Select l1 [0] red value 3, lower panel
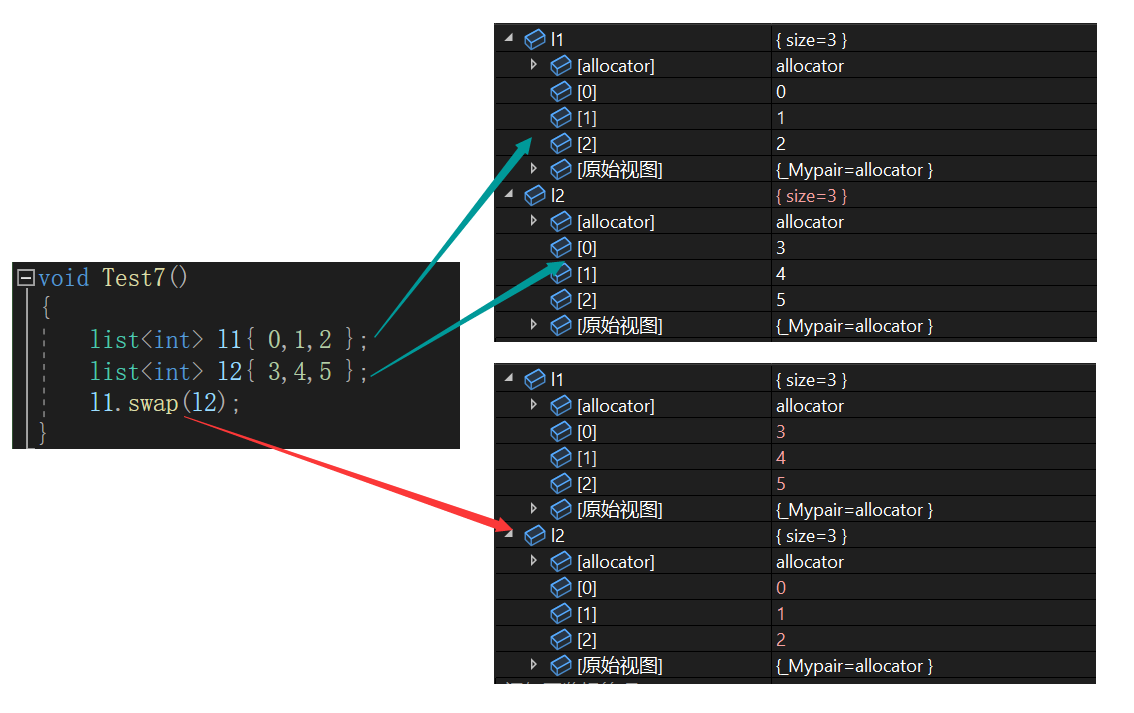The width and height of the screenshot is (1134, 713). click(x=780, y=432)
